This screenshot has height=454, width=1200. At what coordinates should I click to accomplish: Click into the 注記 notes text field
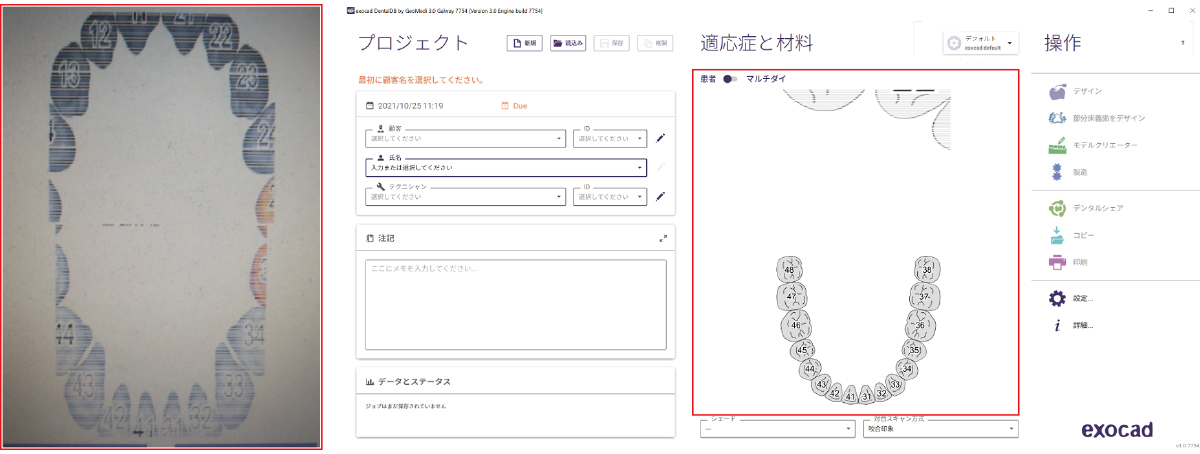tap(516, 304)
